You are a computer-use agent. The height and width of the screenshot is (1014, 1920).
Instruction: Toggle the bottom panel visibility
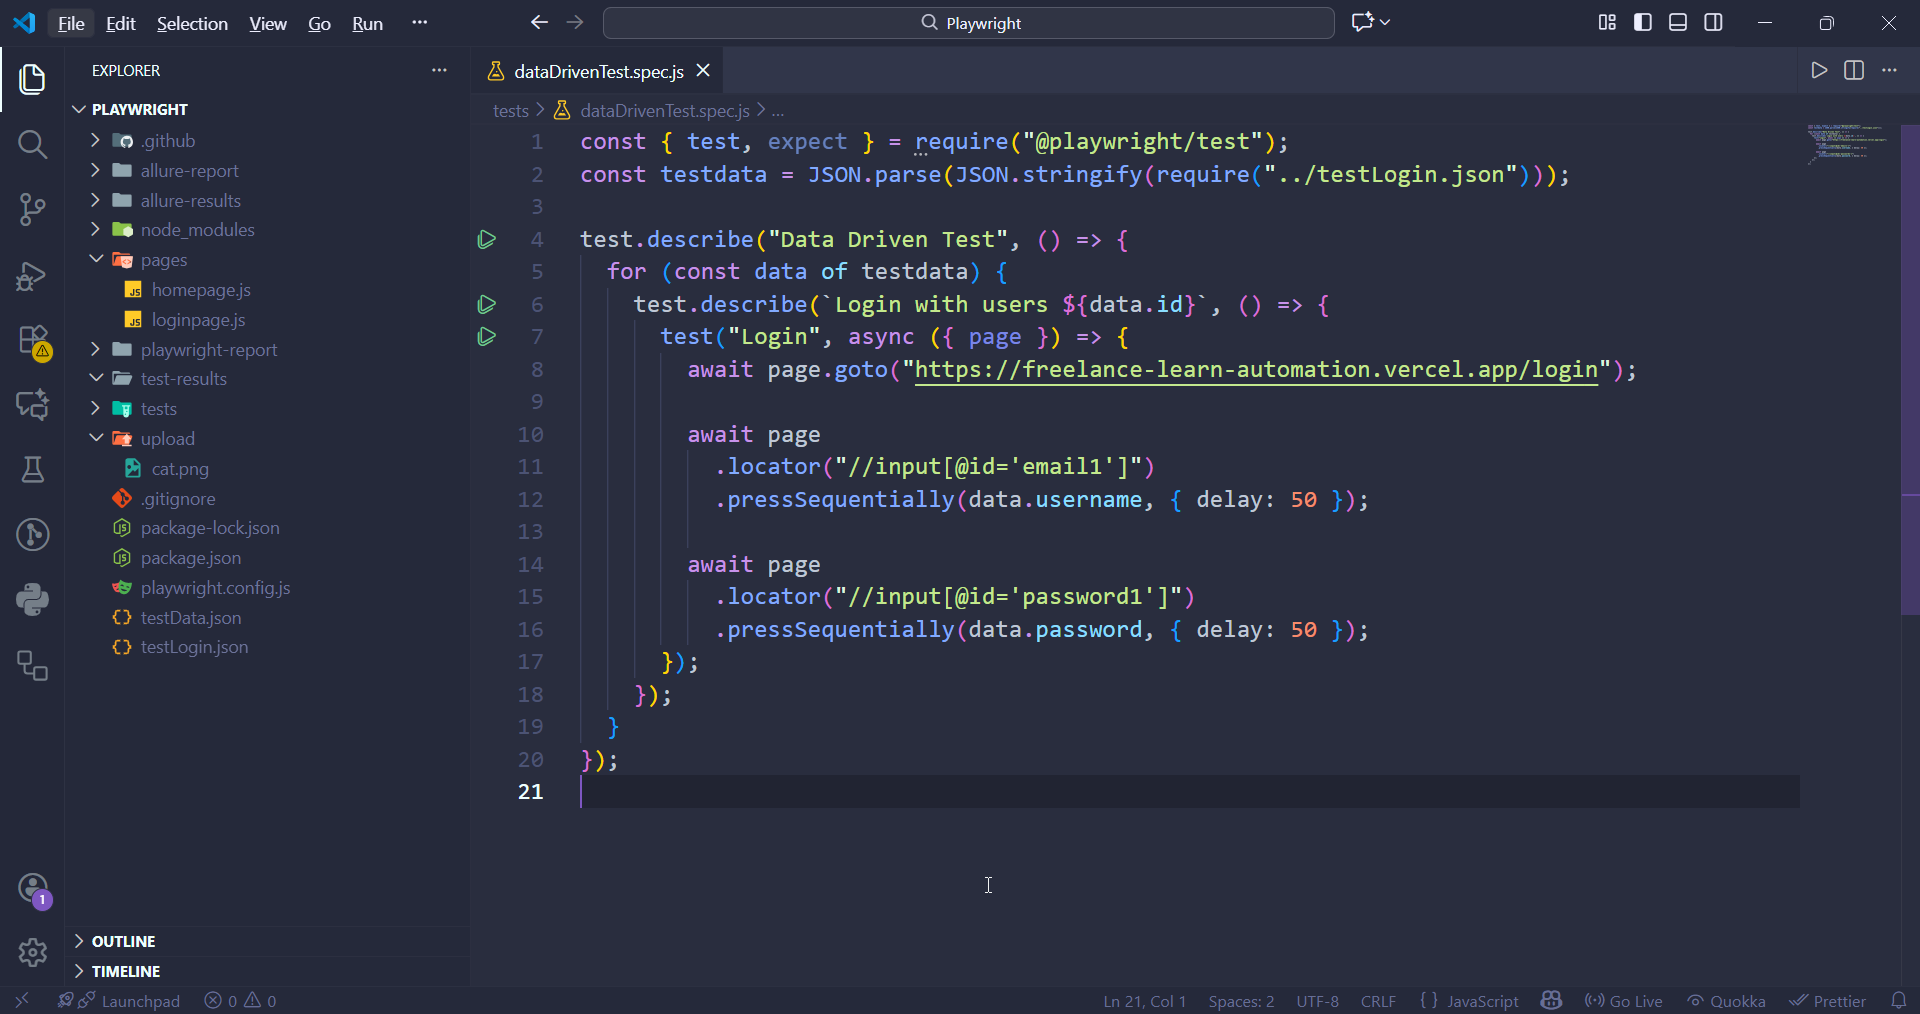pos(1678,23)
